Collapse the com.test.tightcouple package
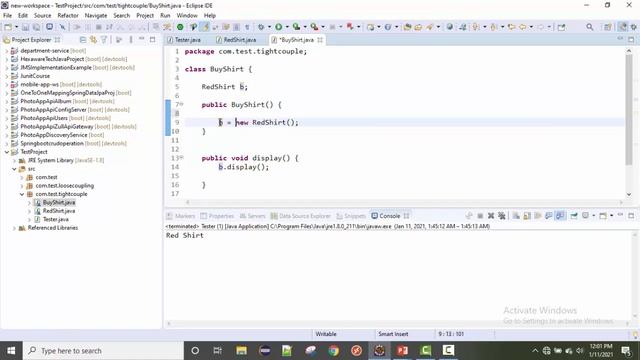Viewport: 640px width, 360px height. tap(22, 194)
